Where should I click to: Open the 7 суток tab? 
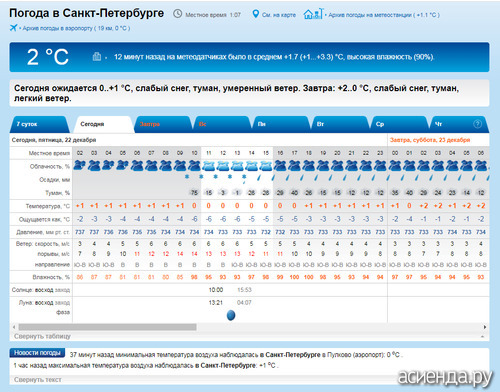[39, 124]
